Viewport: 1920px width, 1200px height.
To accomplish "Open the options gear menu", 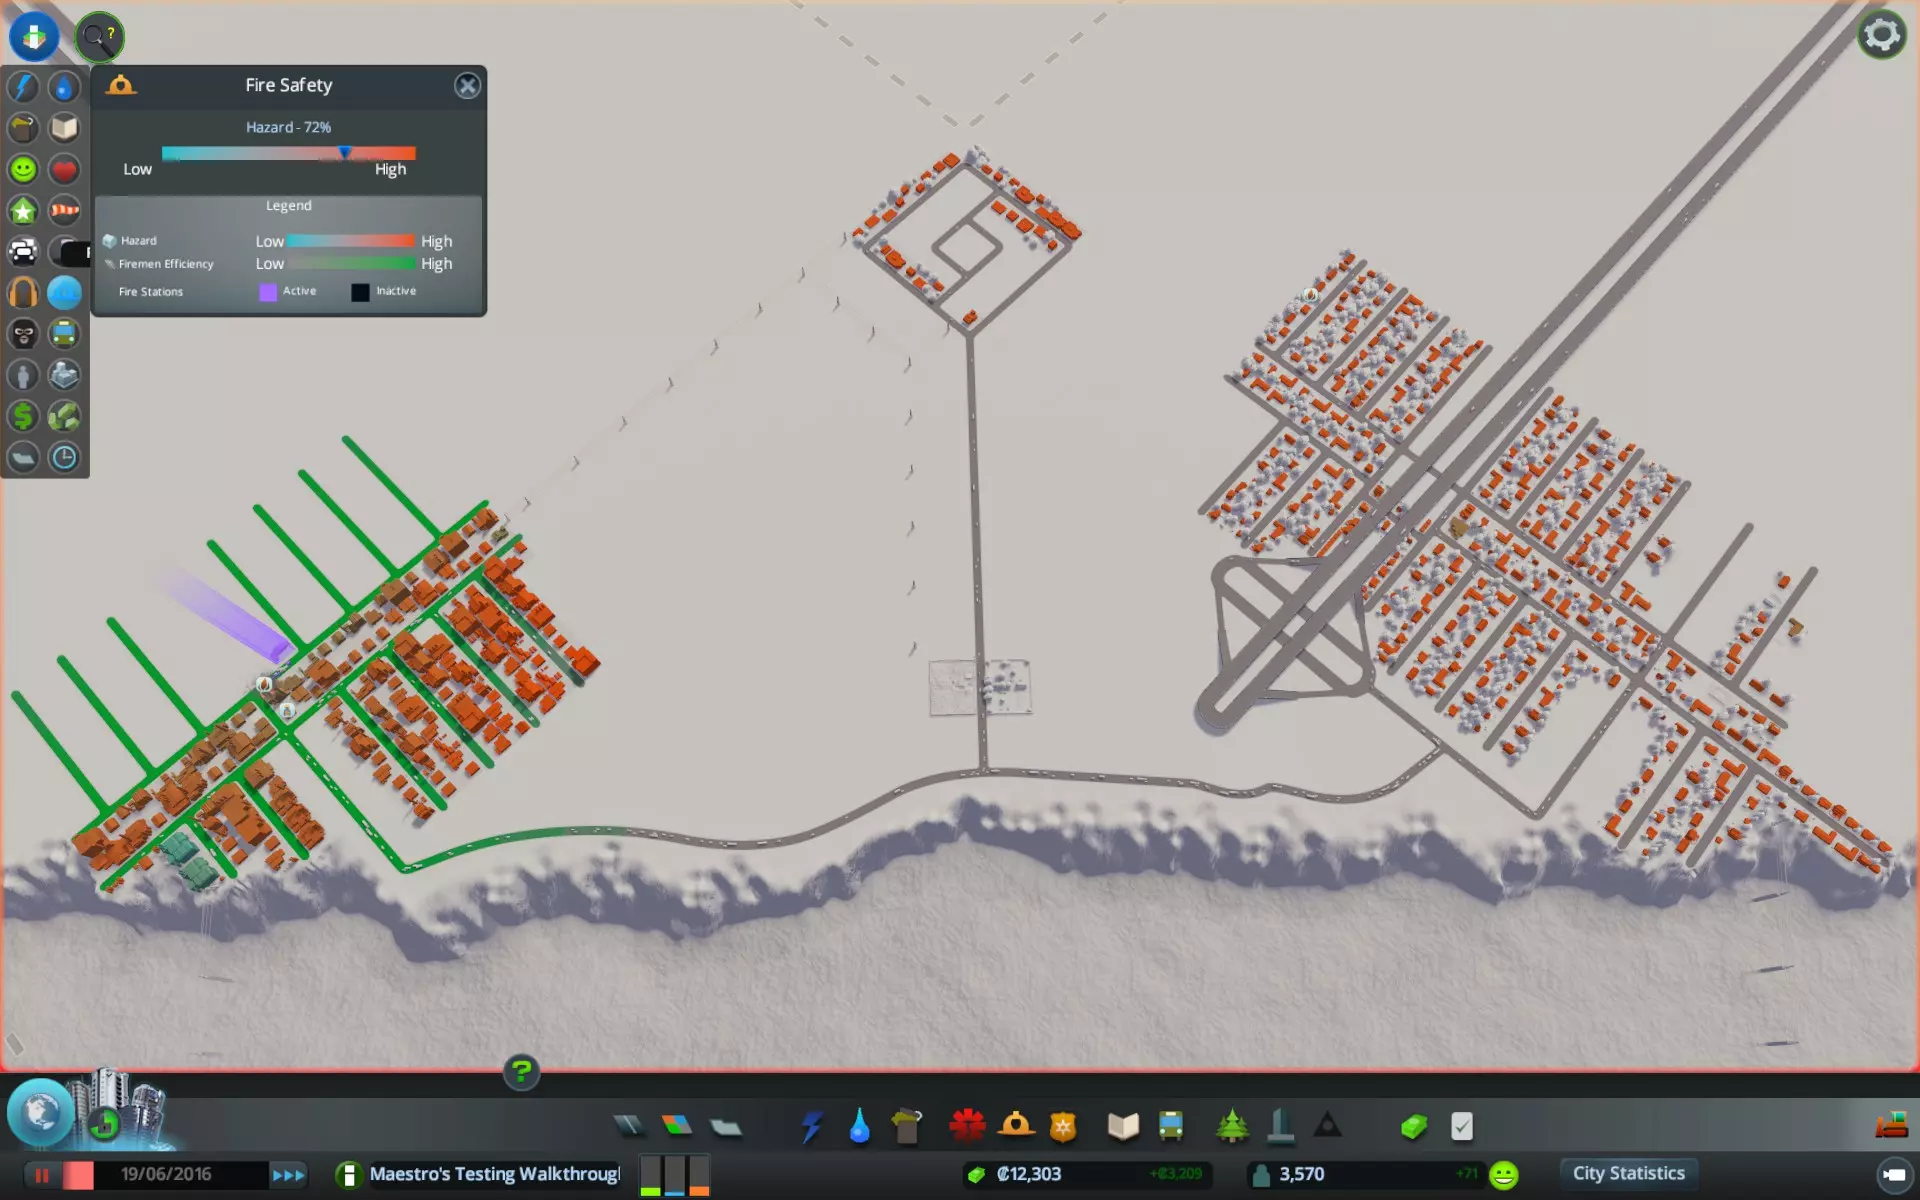I will pyautogui.click(x=1881, y=35).
